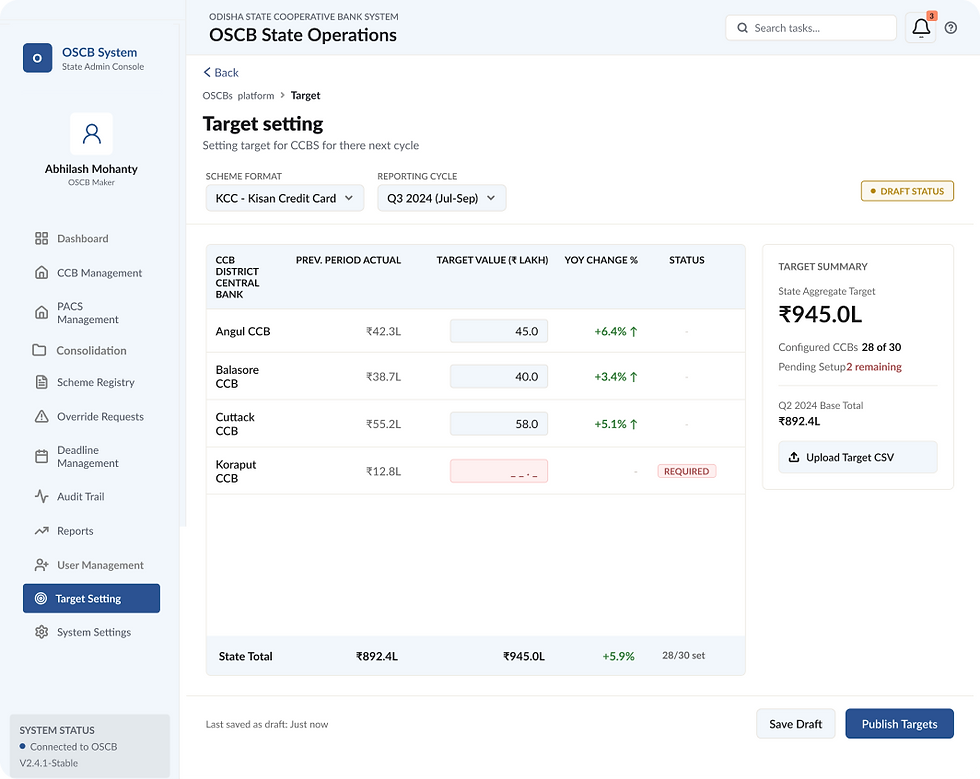Screen dimensions: 980x779
Task: Click the Publish Targets button
Action: [899, 724]
